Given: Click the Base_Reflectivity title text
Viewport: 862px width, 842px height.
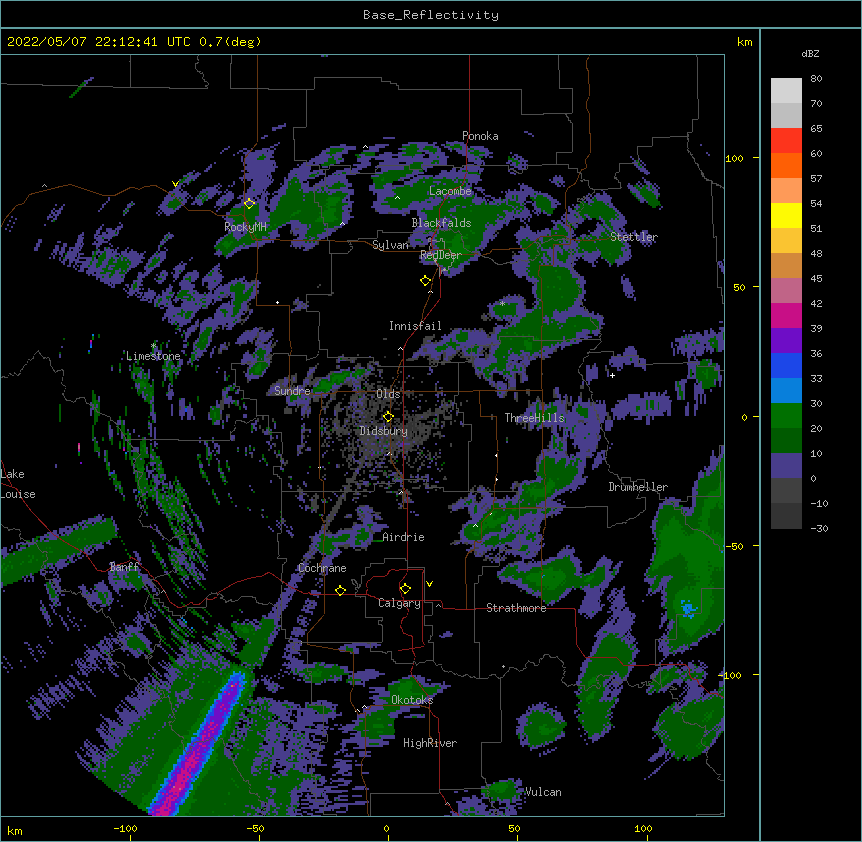Looking at the screenshot, I should [x=431, y=15].
